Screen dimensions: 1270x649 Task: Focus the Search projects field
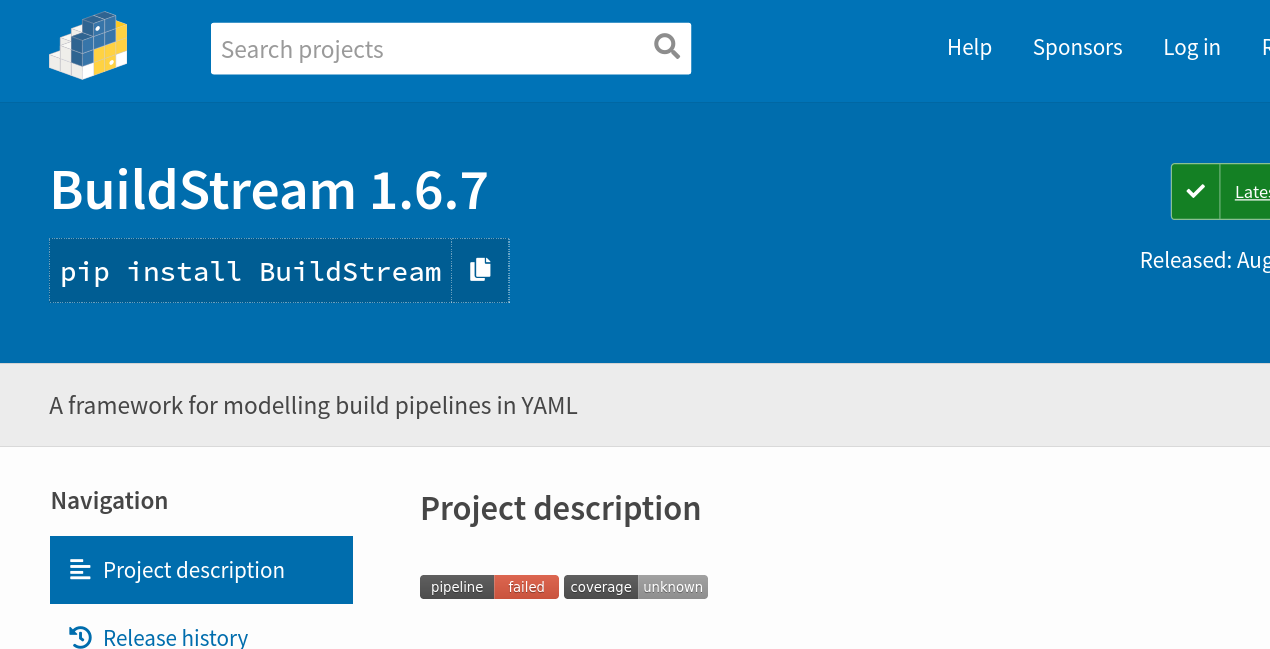point(430,49)
